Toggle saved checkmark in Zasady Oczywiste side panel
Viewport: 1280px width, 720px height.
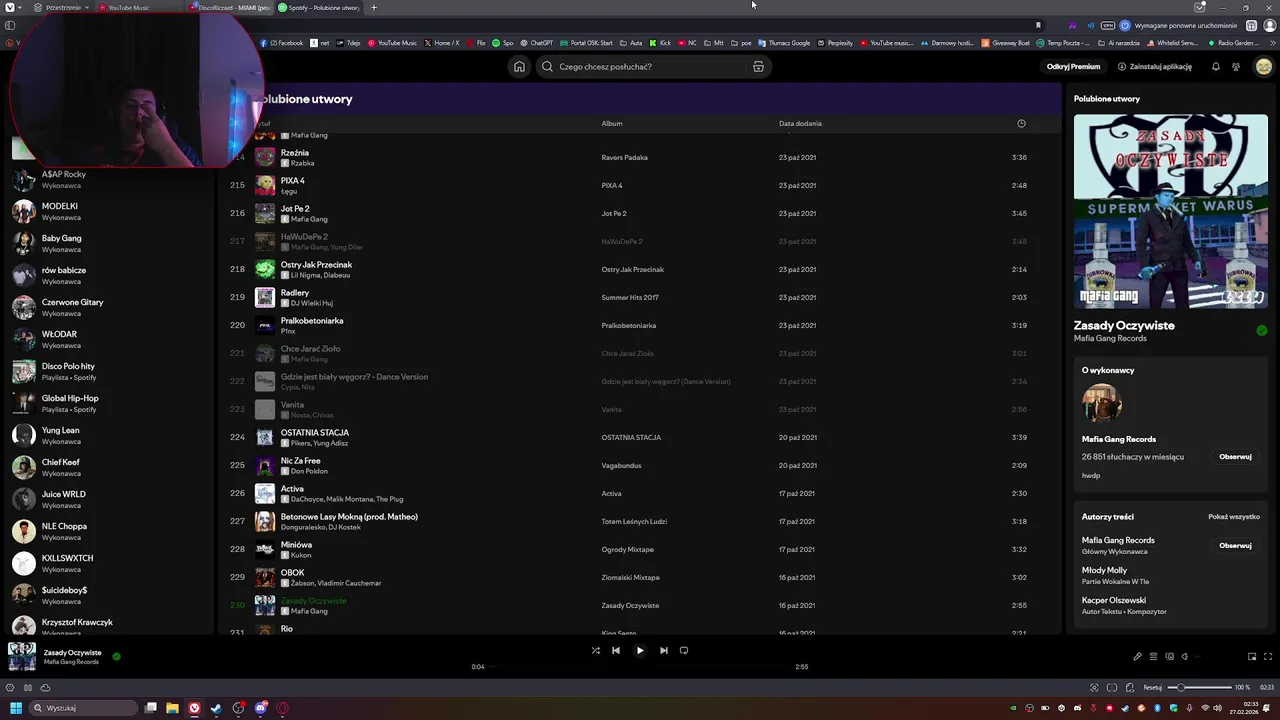click(1261, 330)
